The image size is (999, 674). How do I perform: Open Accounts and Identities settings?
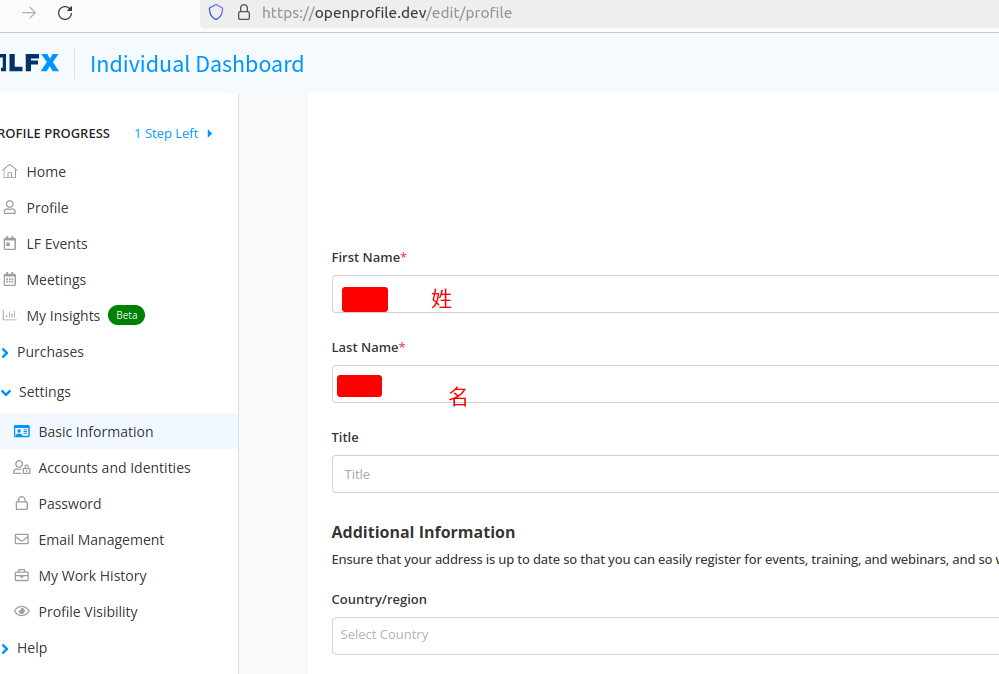coord(114,468)
